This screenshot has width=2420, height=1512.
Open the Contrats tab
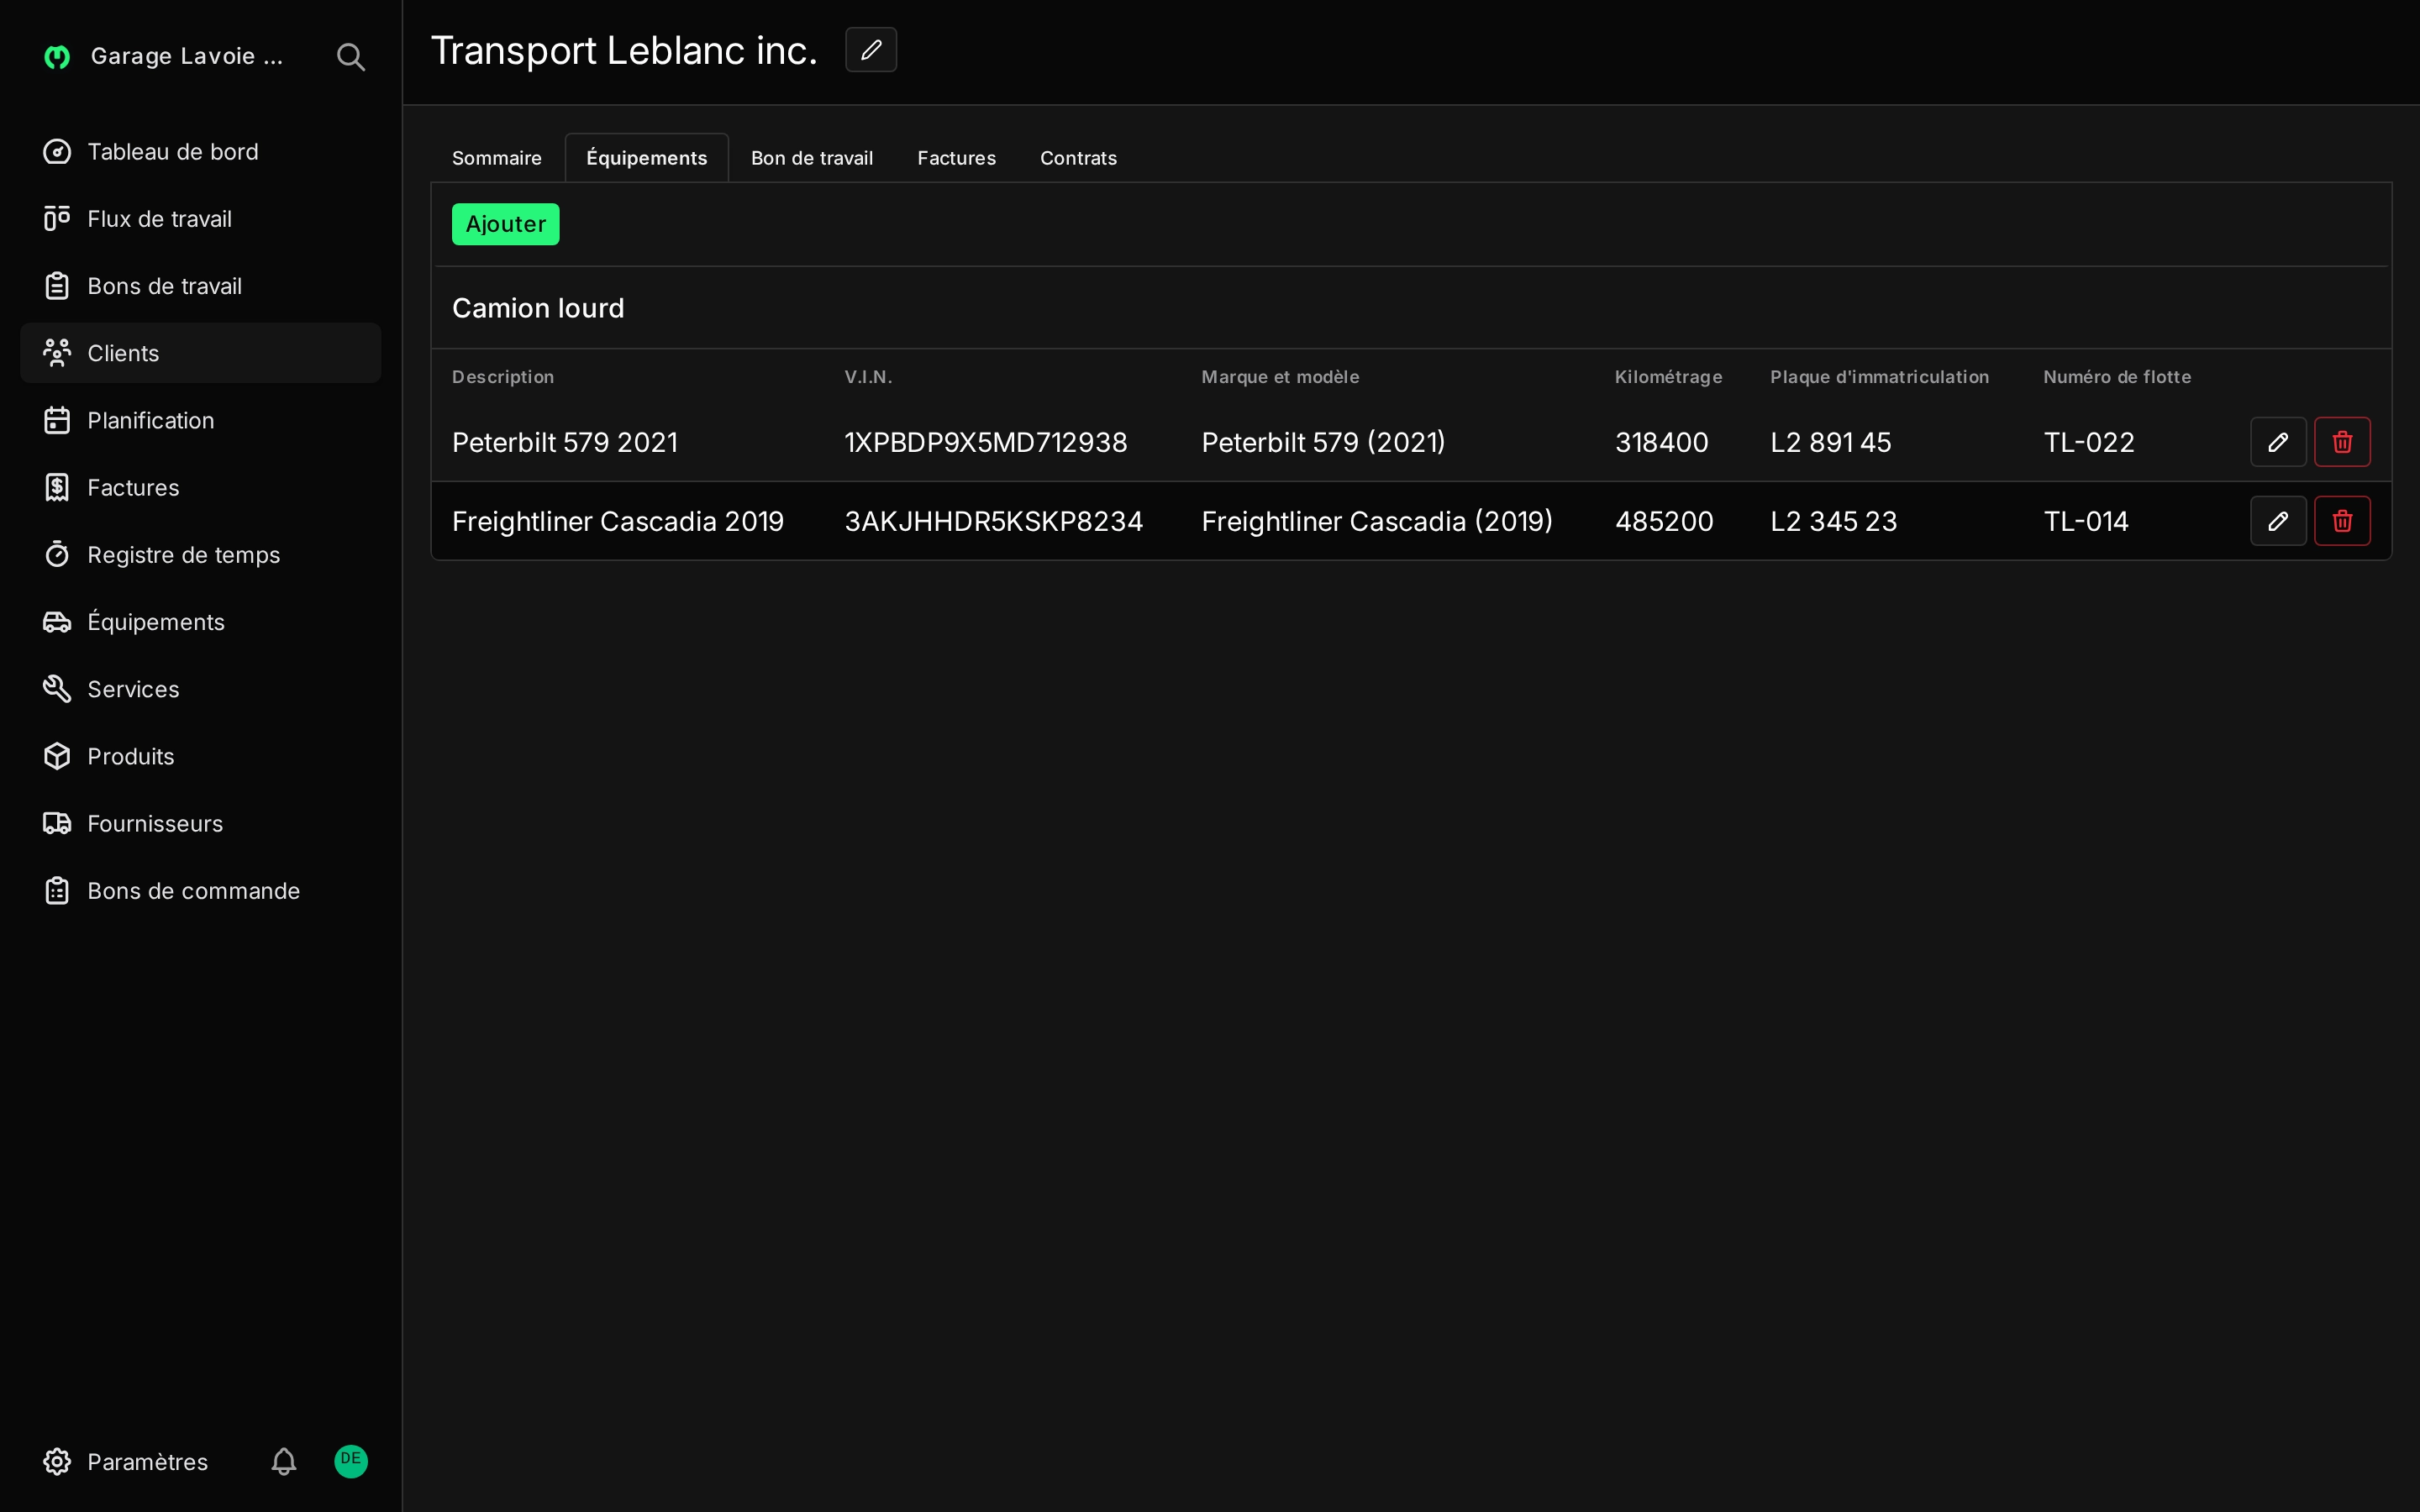[x=1078, y=158]
